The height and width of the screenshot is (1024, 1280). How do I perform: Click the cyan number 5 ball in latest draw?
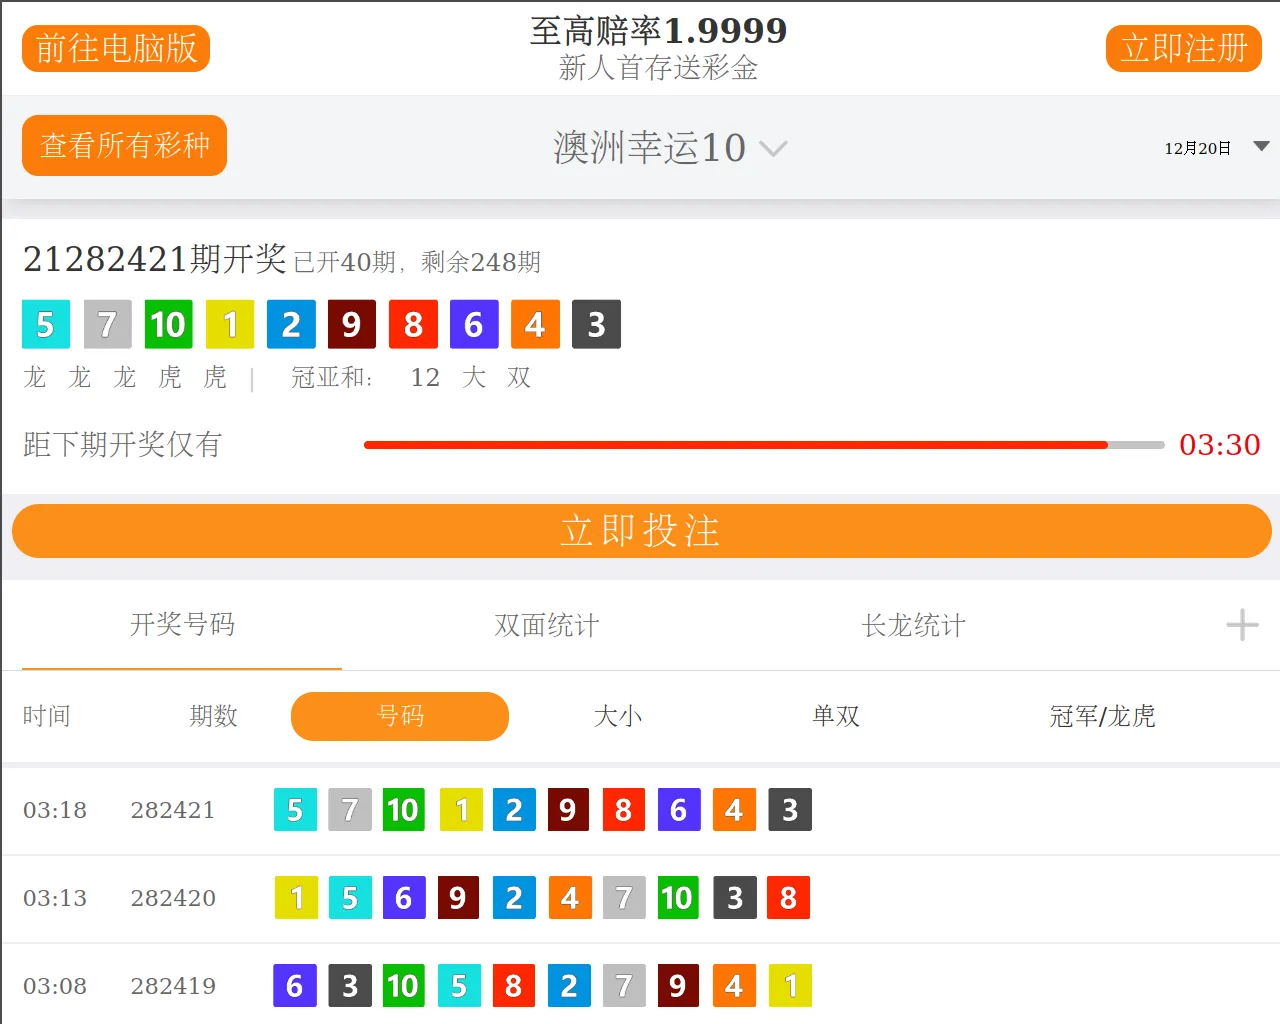(46, 325)
